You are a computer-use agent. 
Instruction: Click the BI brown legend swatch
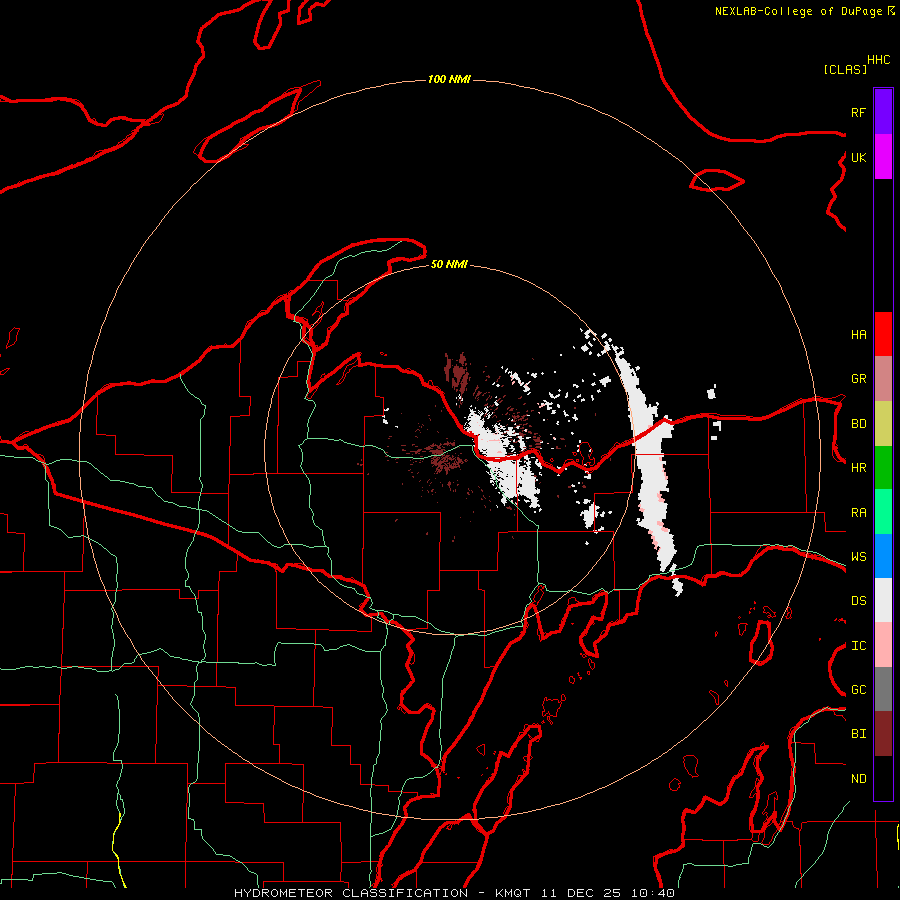point(883,734)
